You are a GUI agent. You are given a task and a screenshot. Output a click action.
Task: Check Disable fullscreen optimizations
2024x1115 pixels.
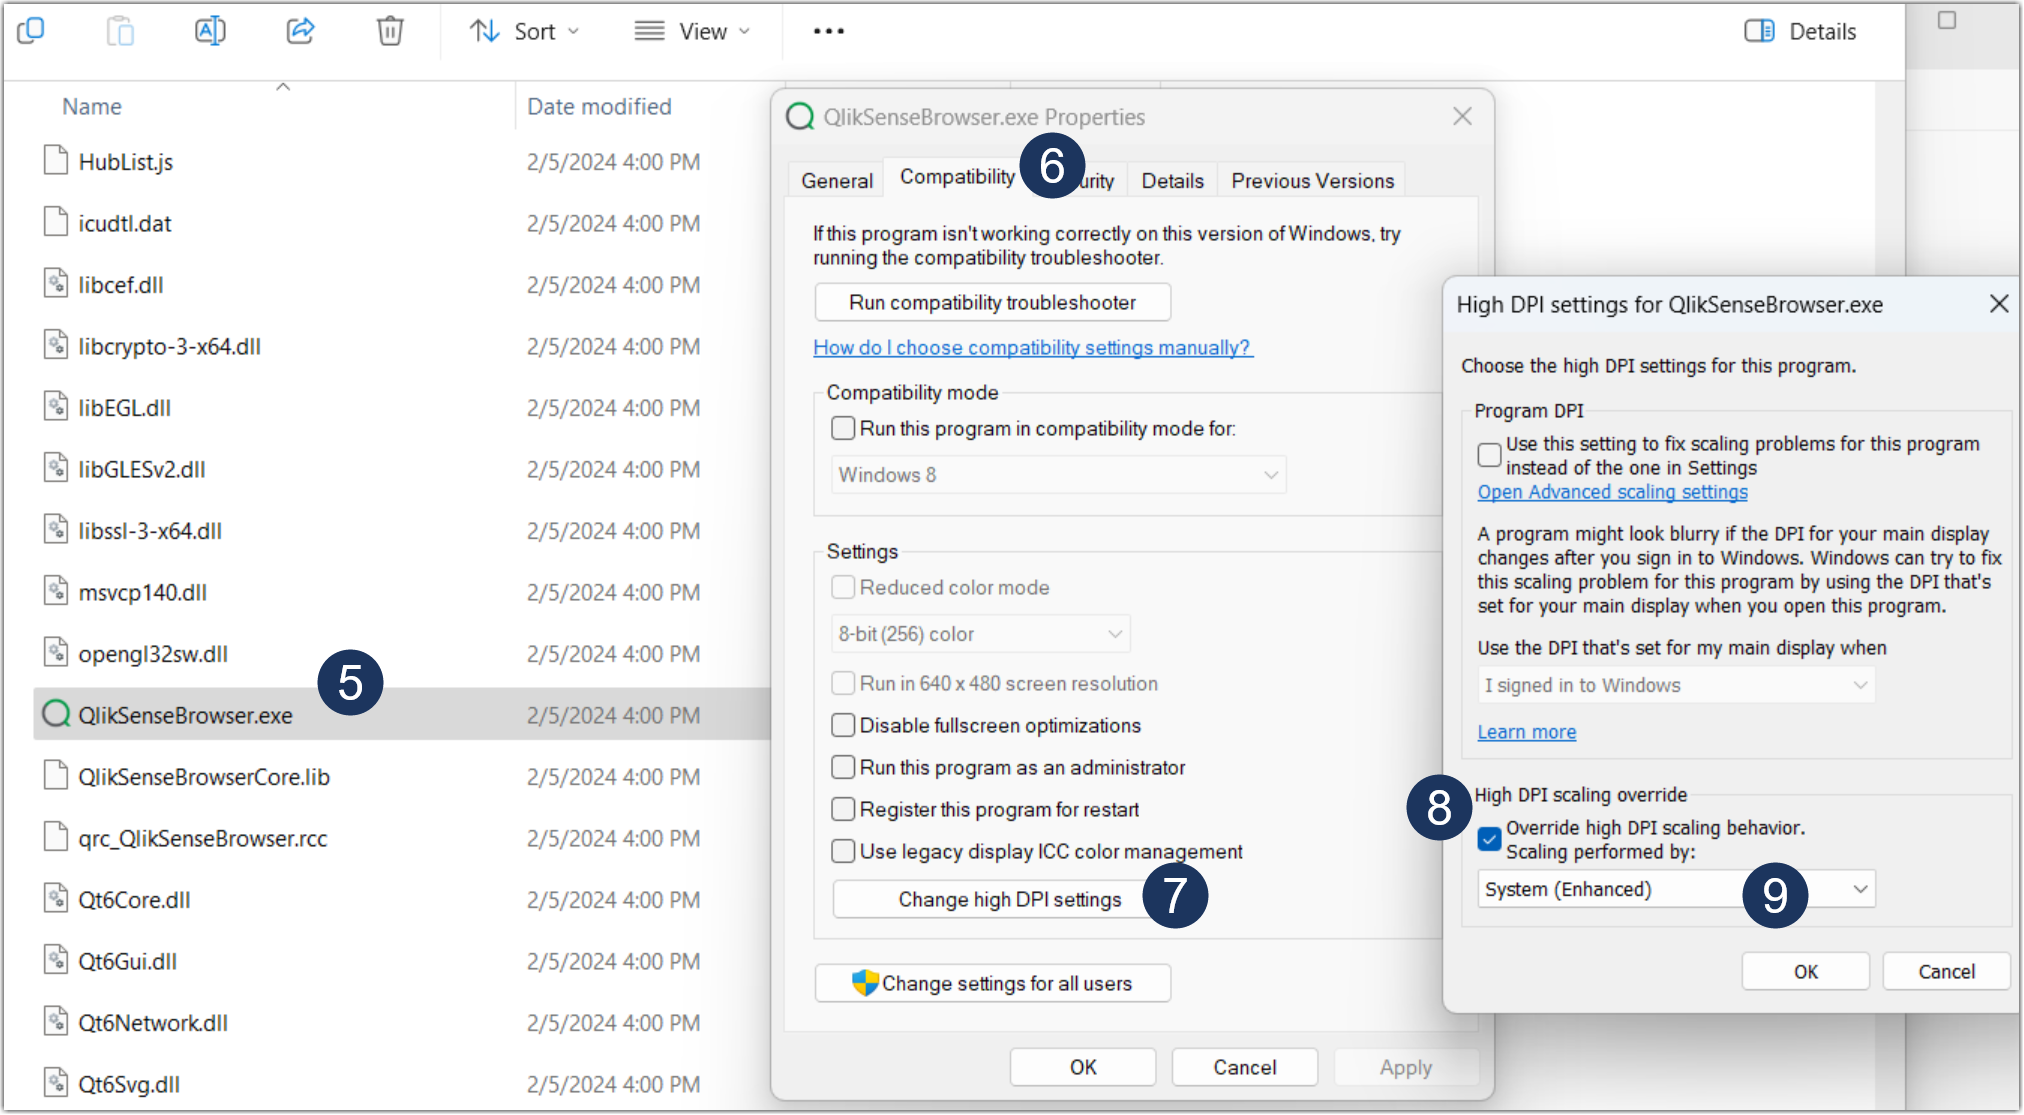843,725
